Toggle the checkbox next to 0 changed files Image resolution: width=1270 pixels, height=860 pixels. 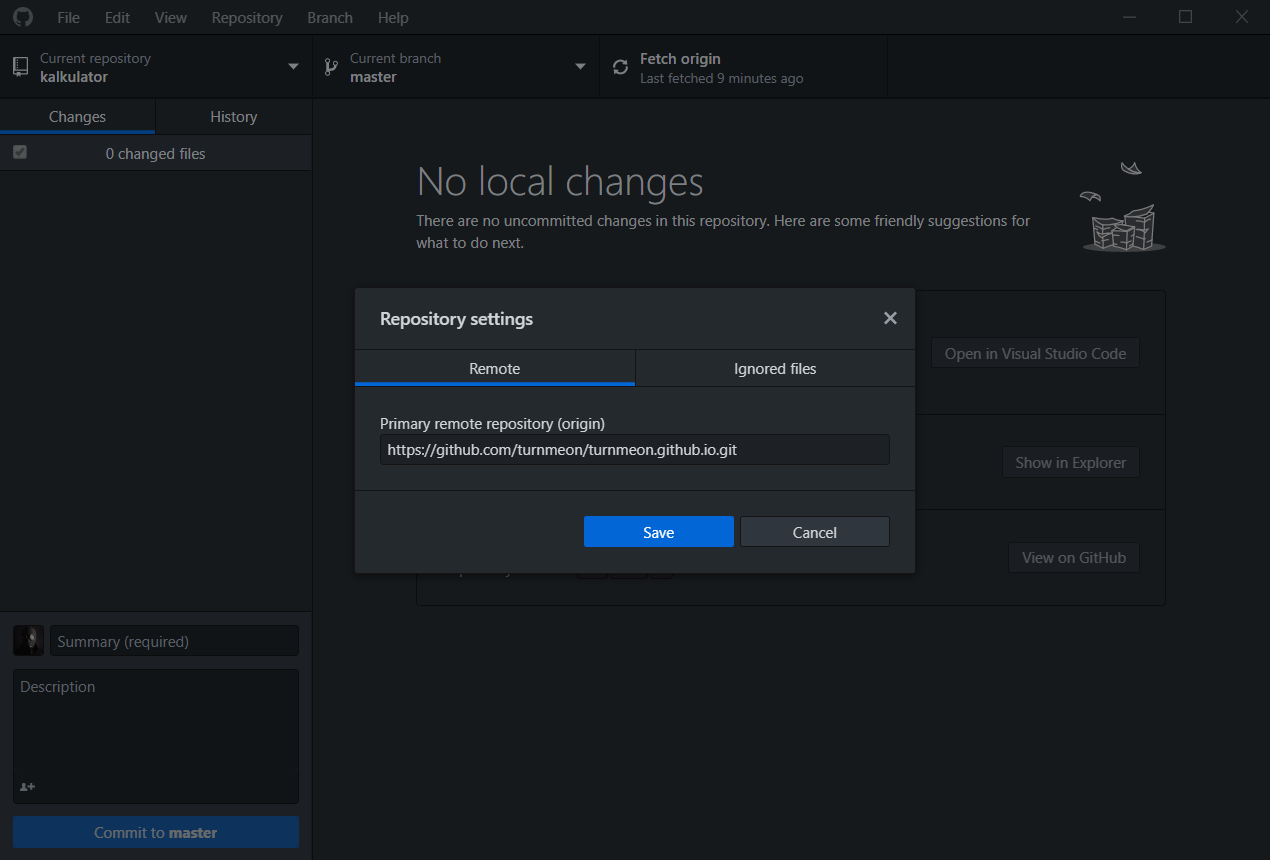click(x=20, y=152)
